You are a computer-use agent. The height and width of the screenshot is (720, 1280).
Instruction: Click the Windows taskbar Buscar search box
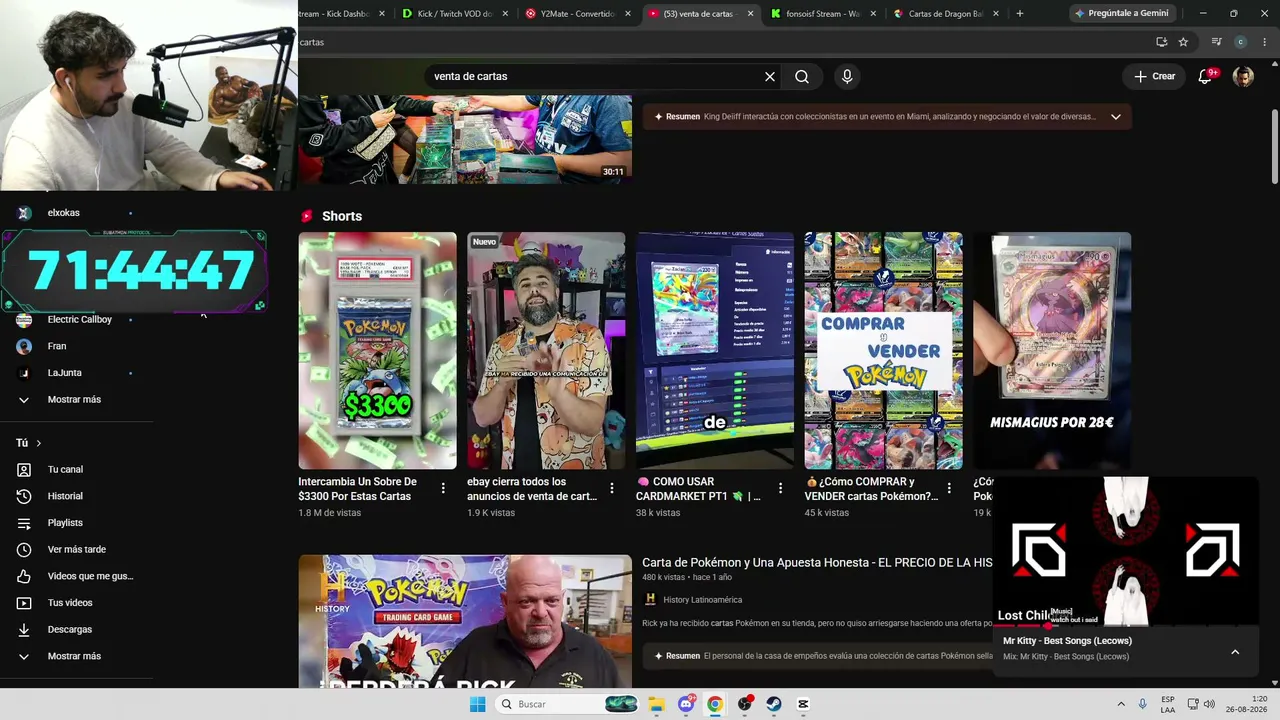point(567,704)
